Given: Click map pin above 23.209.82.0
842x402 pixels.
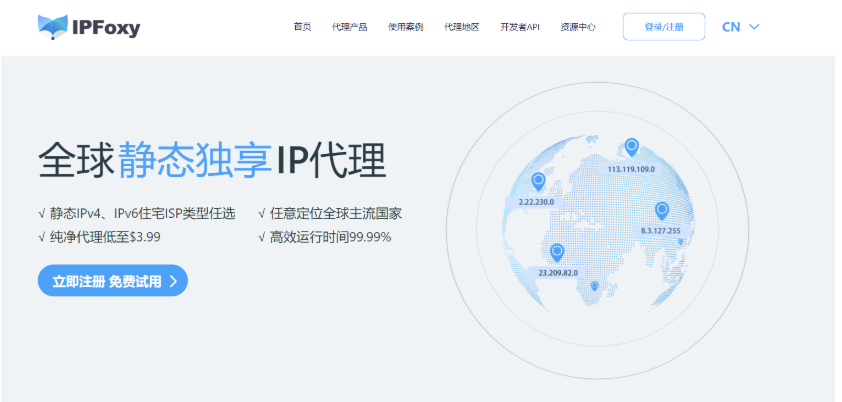Looking at the screenshot, I should (x=557, y=252).
